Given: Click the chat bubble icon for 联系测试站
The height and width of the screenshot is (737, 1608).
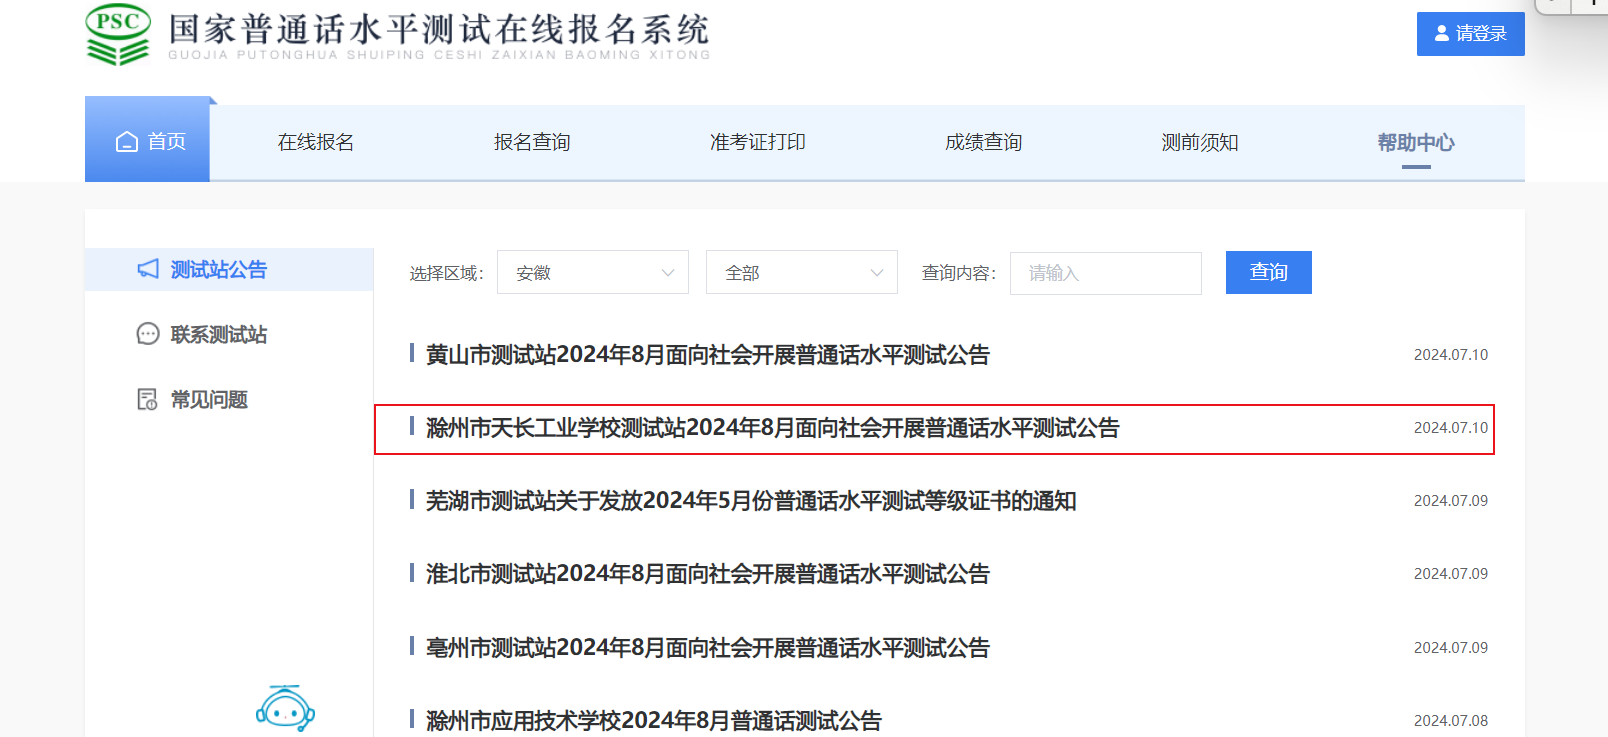Looking at the screenshot, I should (x=148, y=334).
